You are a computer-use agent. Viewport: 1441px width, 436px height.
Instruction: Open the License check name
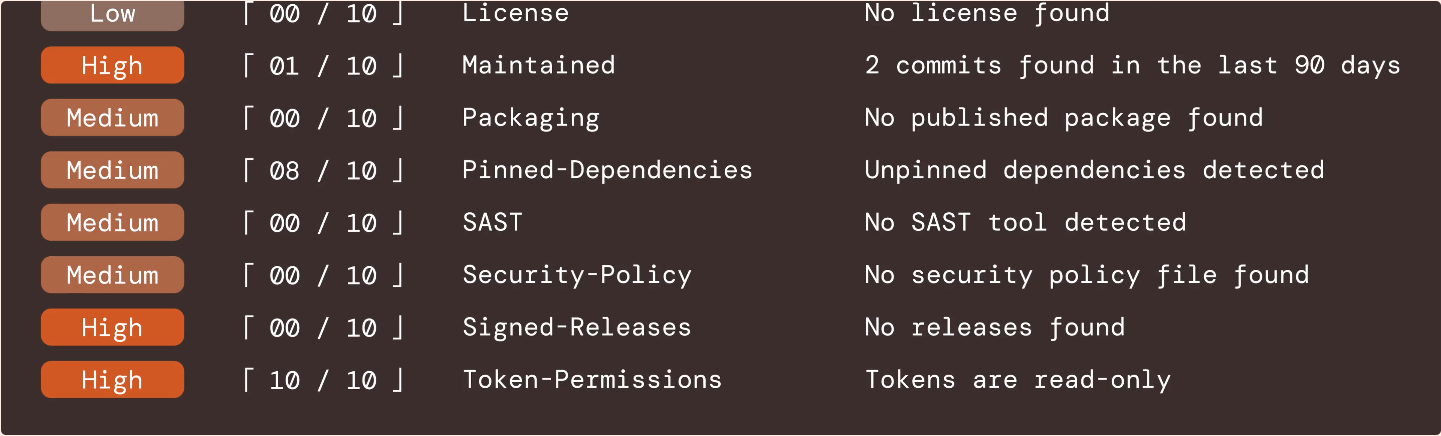pyautogui.click(x=515, y=14)
